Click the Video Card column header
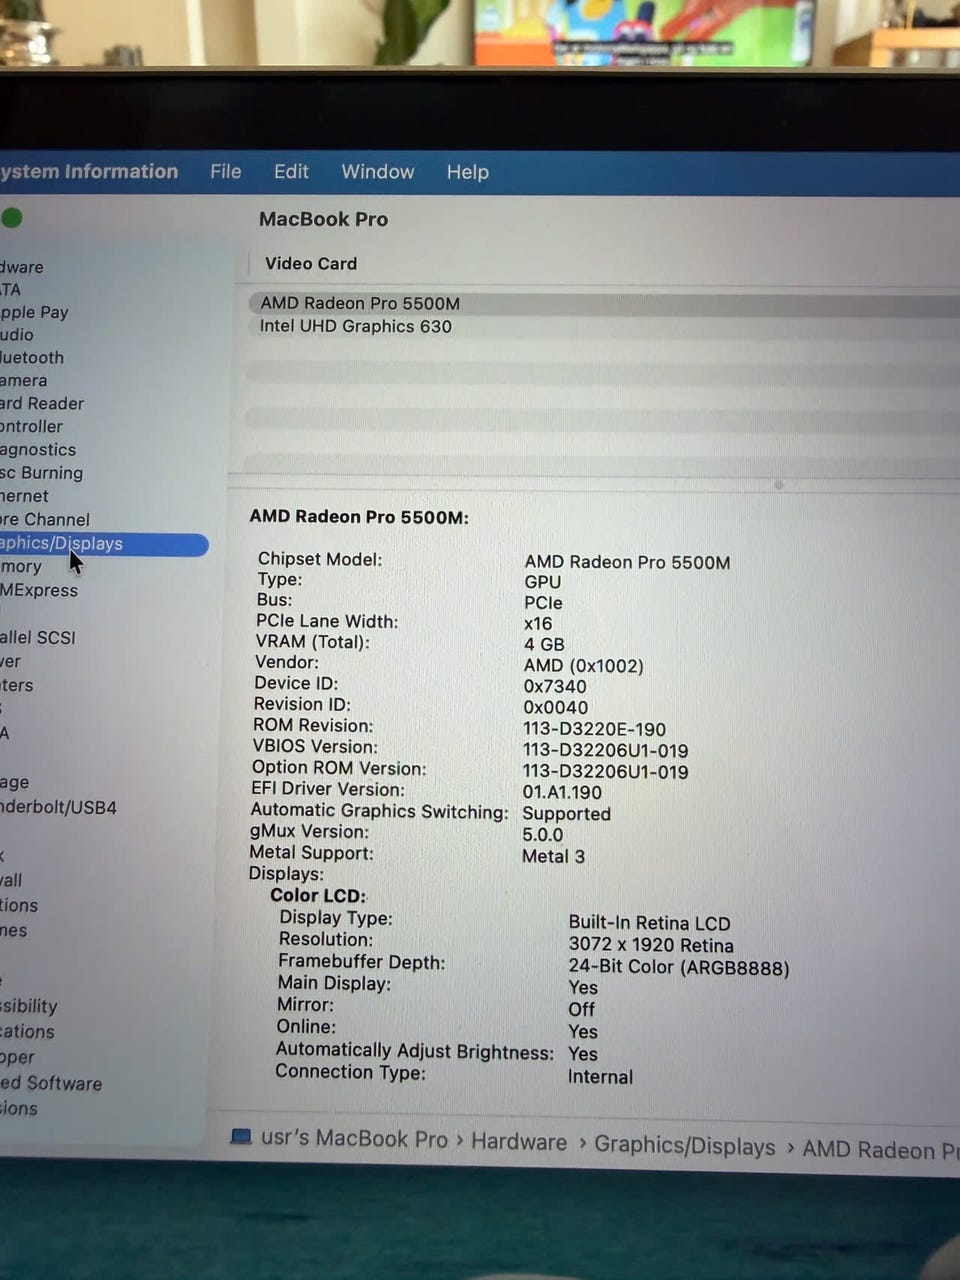960x1280 pixels. [311, 263]
